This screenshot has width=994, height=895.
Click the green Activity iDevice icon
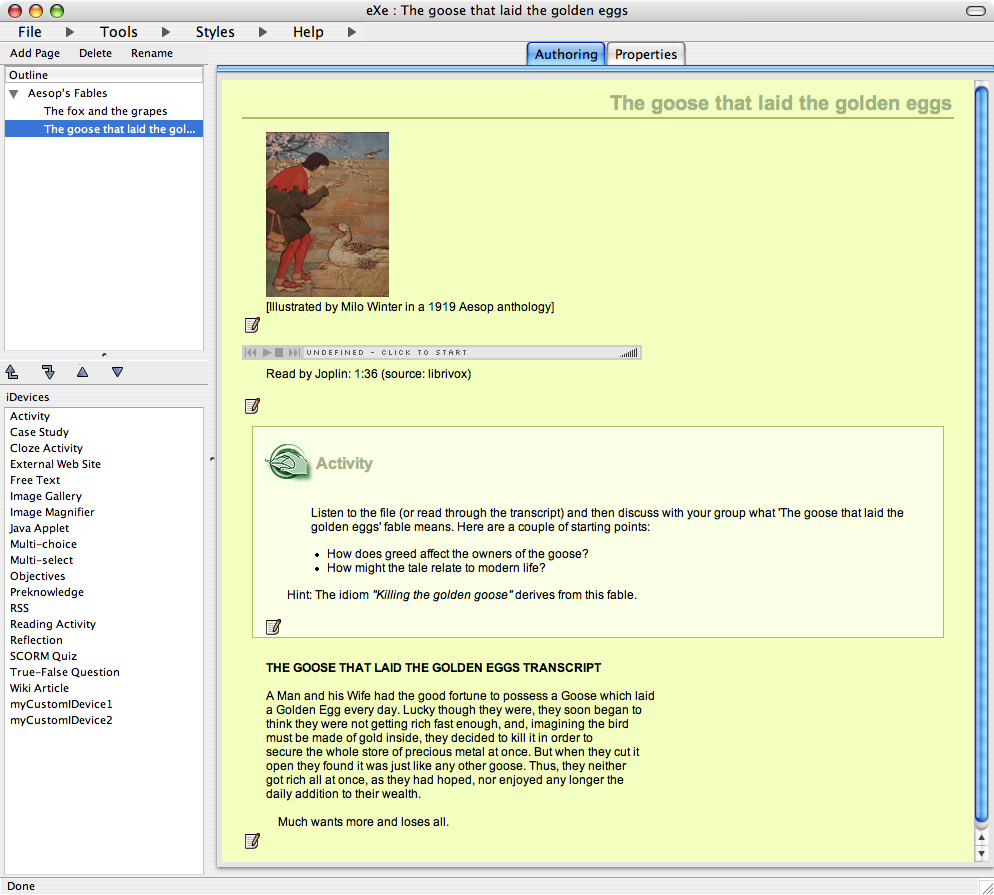tap(288, 462)
